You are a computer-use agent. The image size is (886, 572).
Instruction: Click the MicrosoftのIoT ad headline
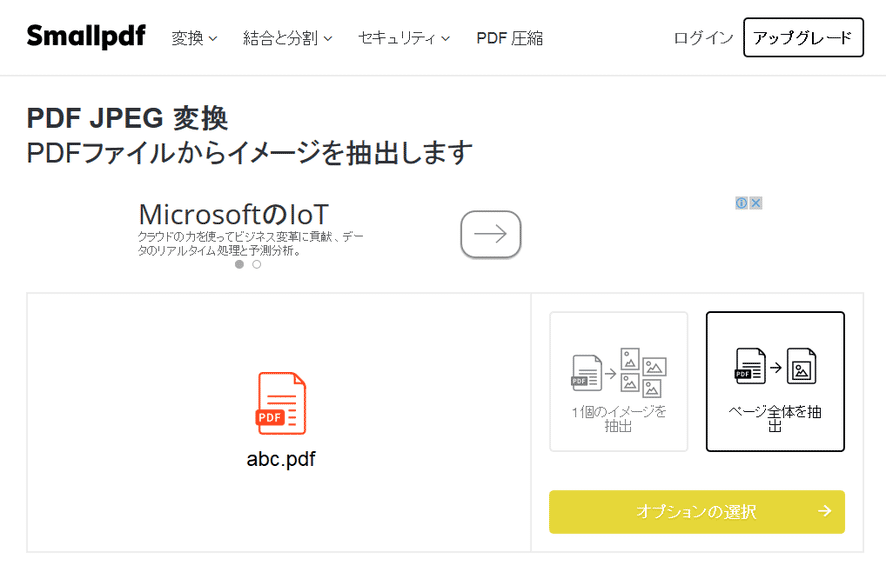(x=233, y=215)
